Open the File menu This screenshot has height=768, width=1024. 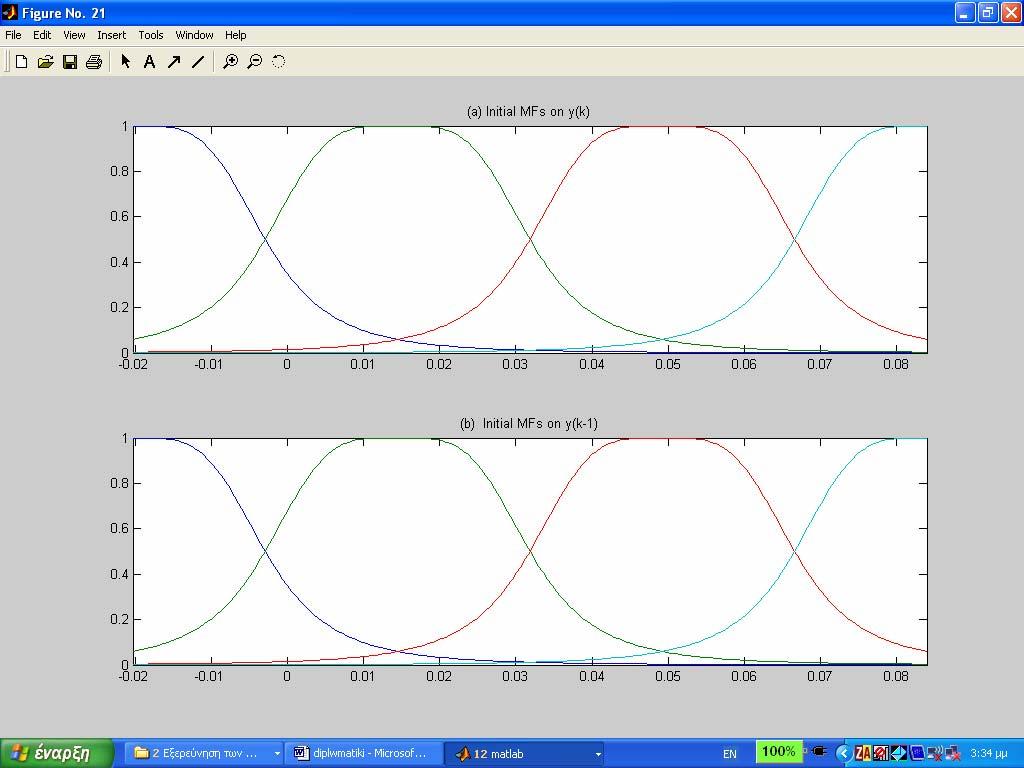pyautogui.click(x=13, y=35)
